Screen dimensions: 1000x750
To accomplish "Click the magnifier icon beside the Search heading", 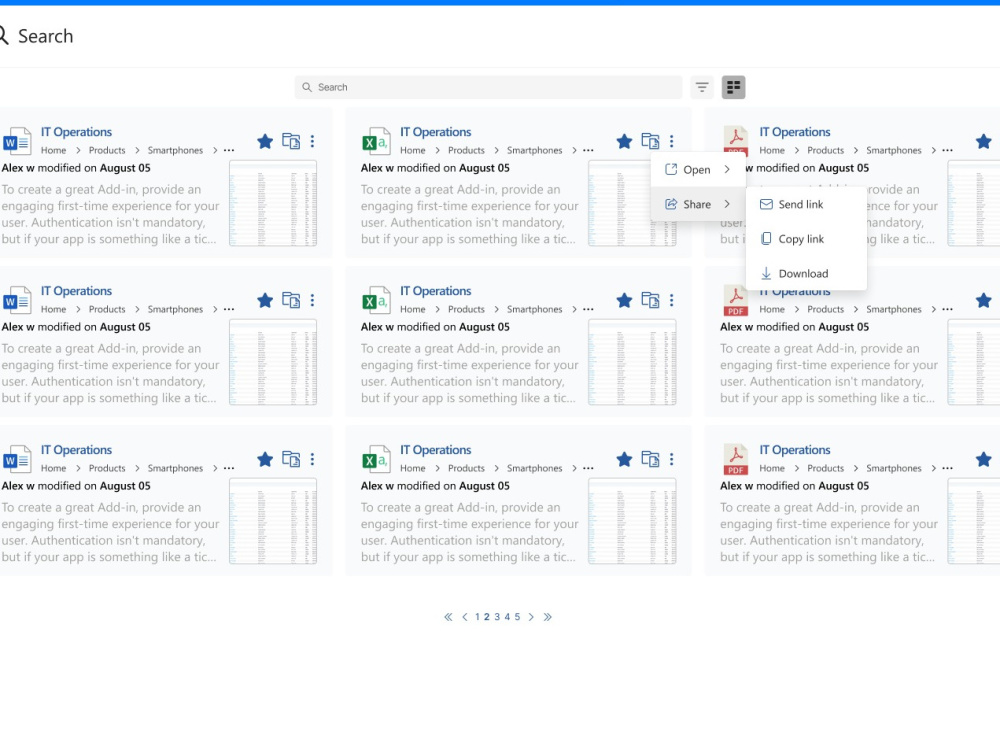I will click(x=3, y=36).
